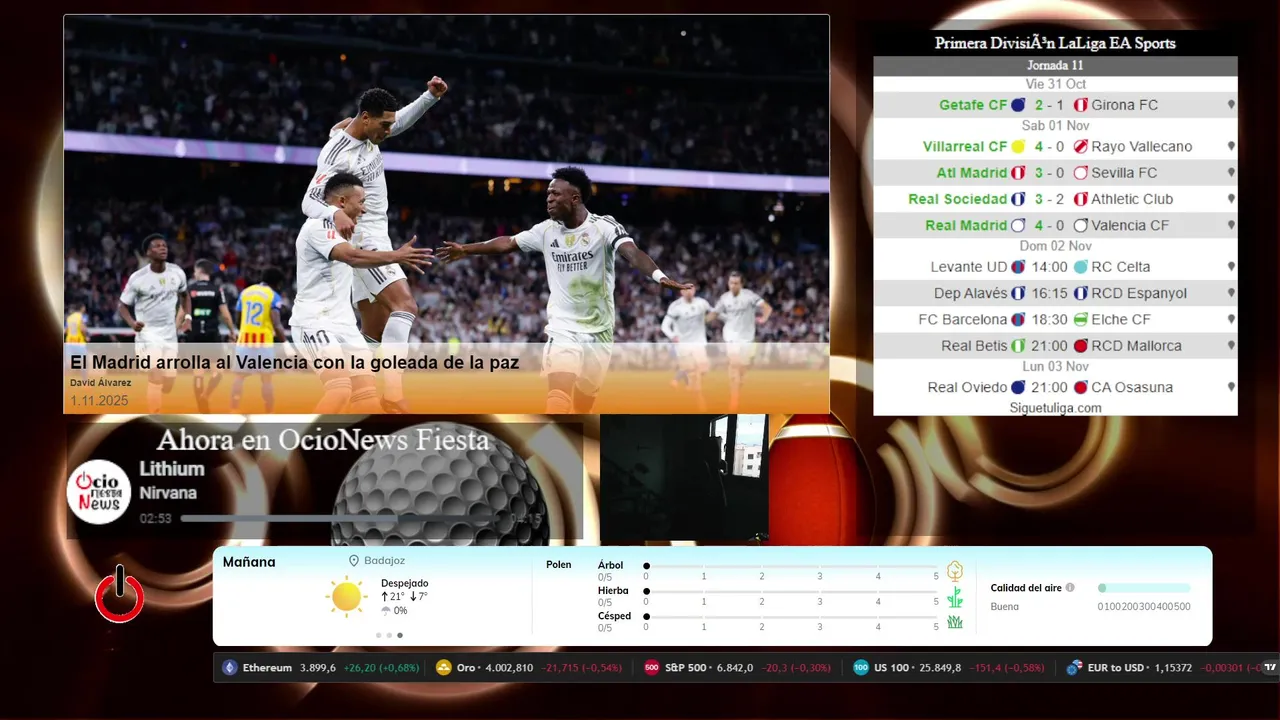Open the OcioNews Fiesta round logo
The width and height of the screenshot is (1280, 720).
click(99, 492)
